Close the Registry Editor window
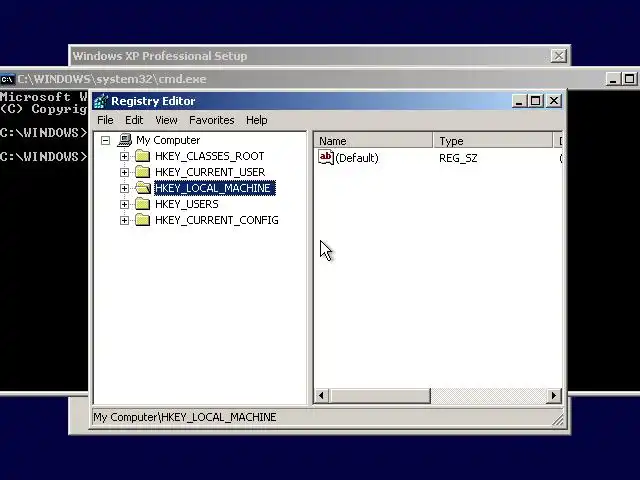This screenshot has height=480, width=640. point(553,101)
